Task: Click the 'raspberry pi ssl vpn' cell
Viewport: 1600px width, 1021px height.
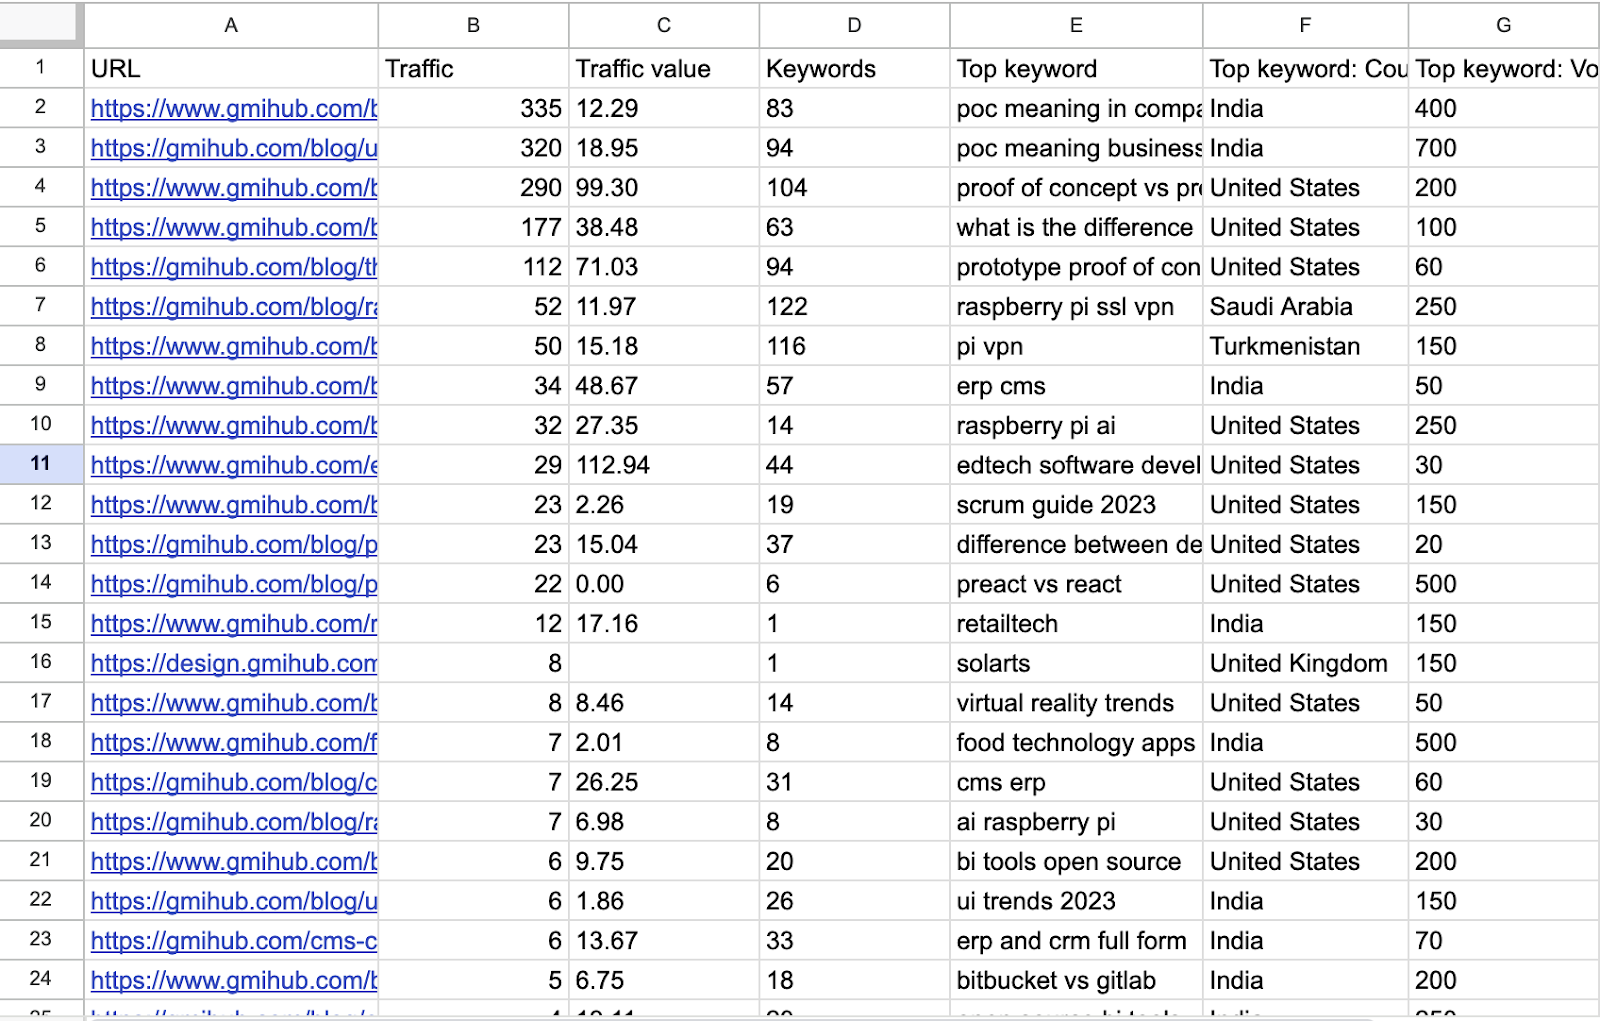Action: tap(1076, 307)
